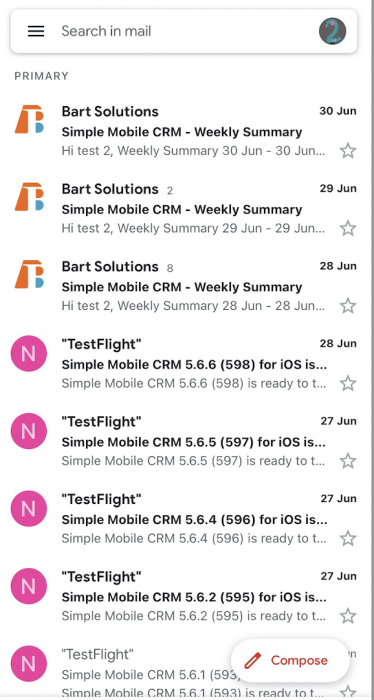Star the 29 Jun Bart Solutions email
This screenshot has width=374, height=700.
tap(348, 229)
